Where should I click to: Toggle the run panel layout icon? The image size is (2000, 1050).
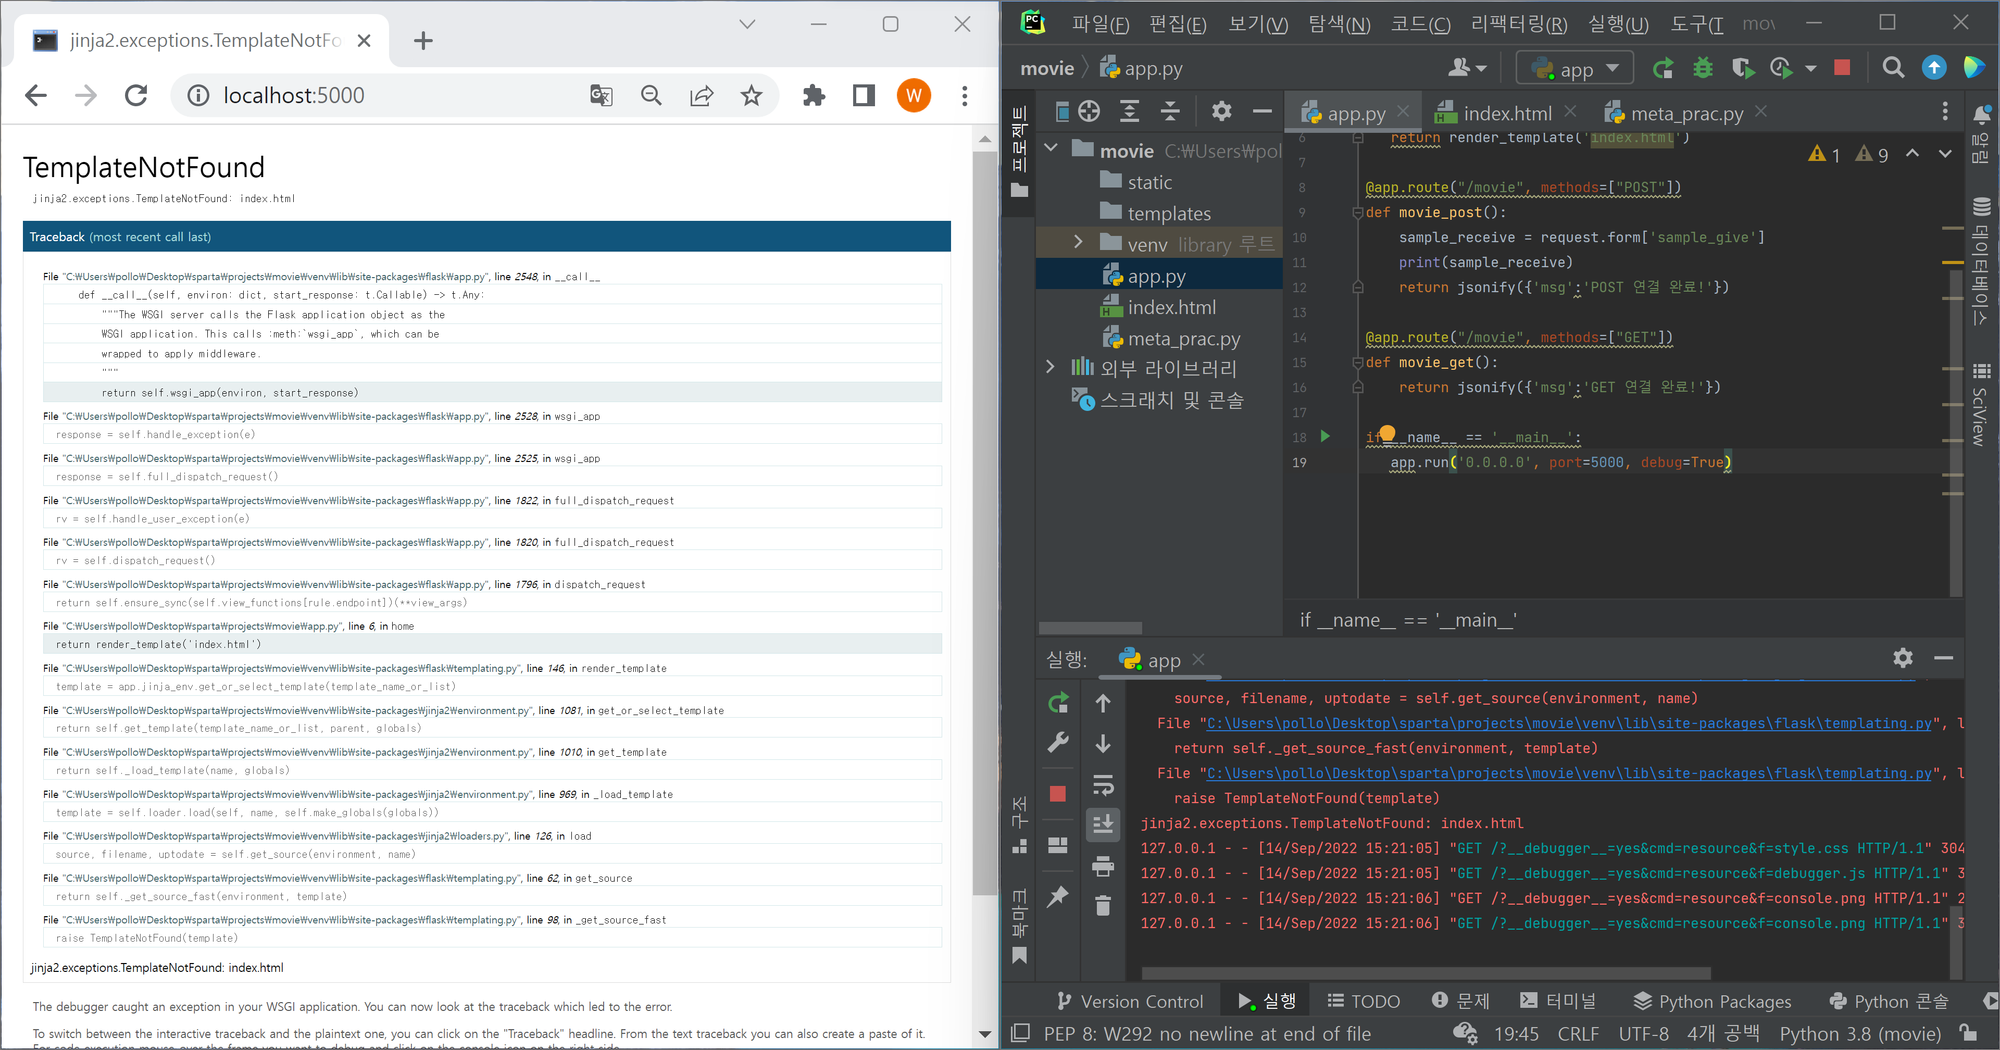(1058, 846)
